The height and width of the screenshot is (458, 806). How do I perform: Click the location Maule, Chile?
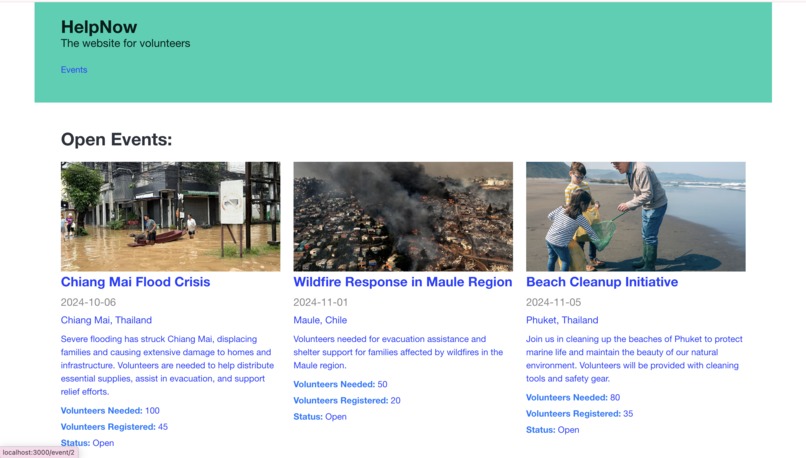coord(320,320)
